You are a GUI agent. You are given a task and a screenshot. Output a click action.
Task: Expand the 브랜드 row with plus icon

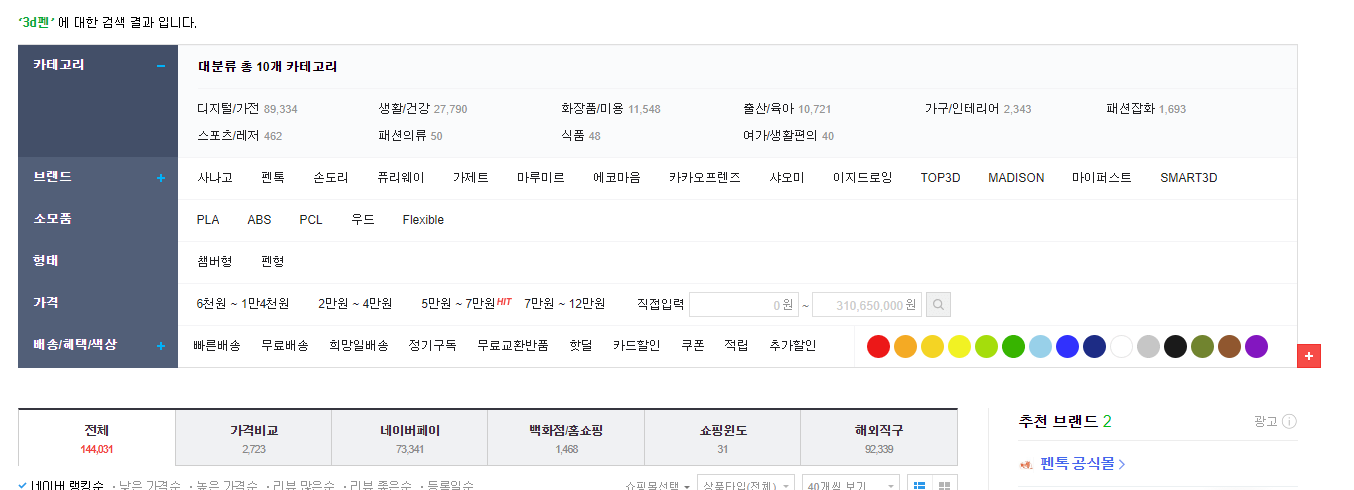(x=160, y=178)
